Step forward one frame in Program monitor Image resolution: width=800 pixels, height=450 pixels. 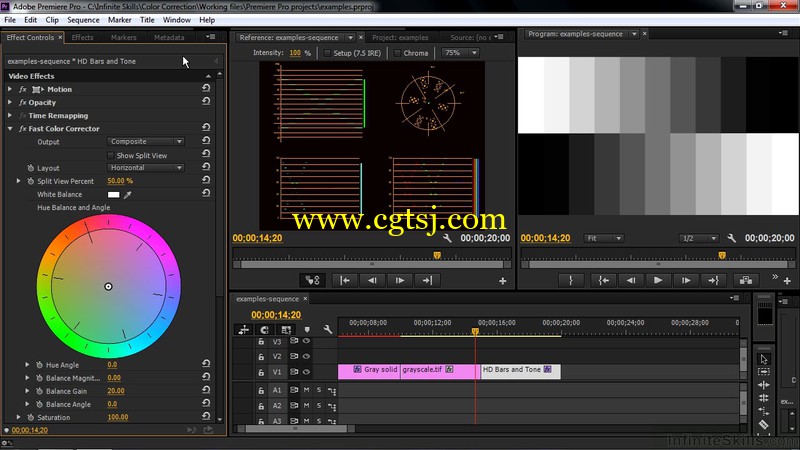[x=686, y=280]
